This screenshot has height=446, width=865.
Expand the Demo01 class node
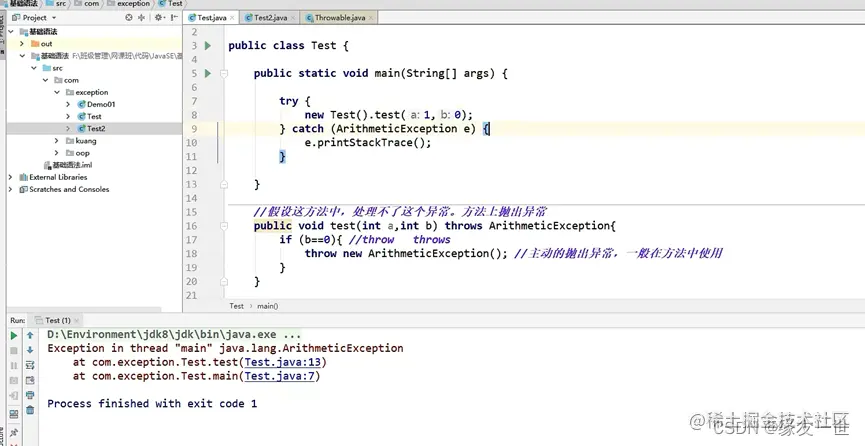click(68, 104)
